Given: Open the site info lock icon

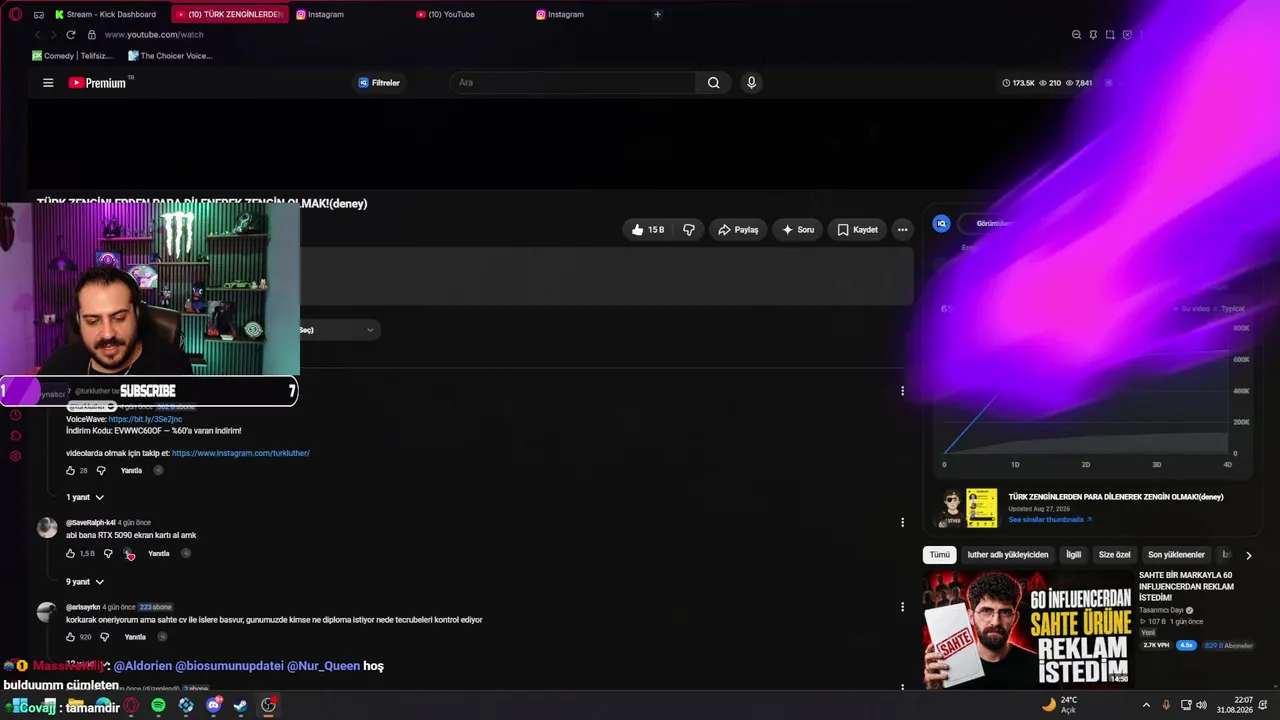Looking at the screenshot, I should point(91,34).
